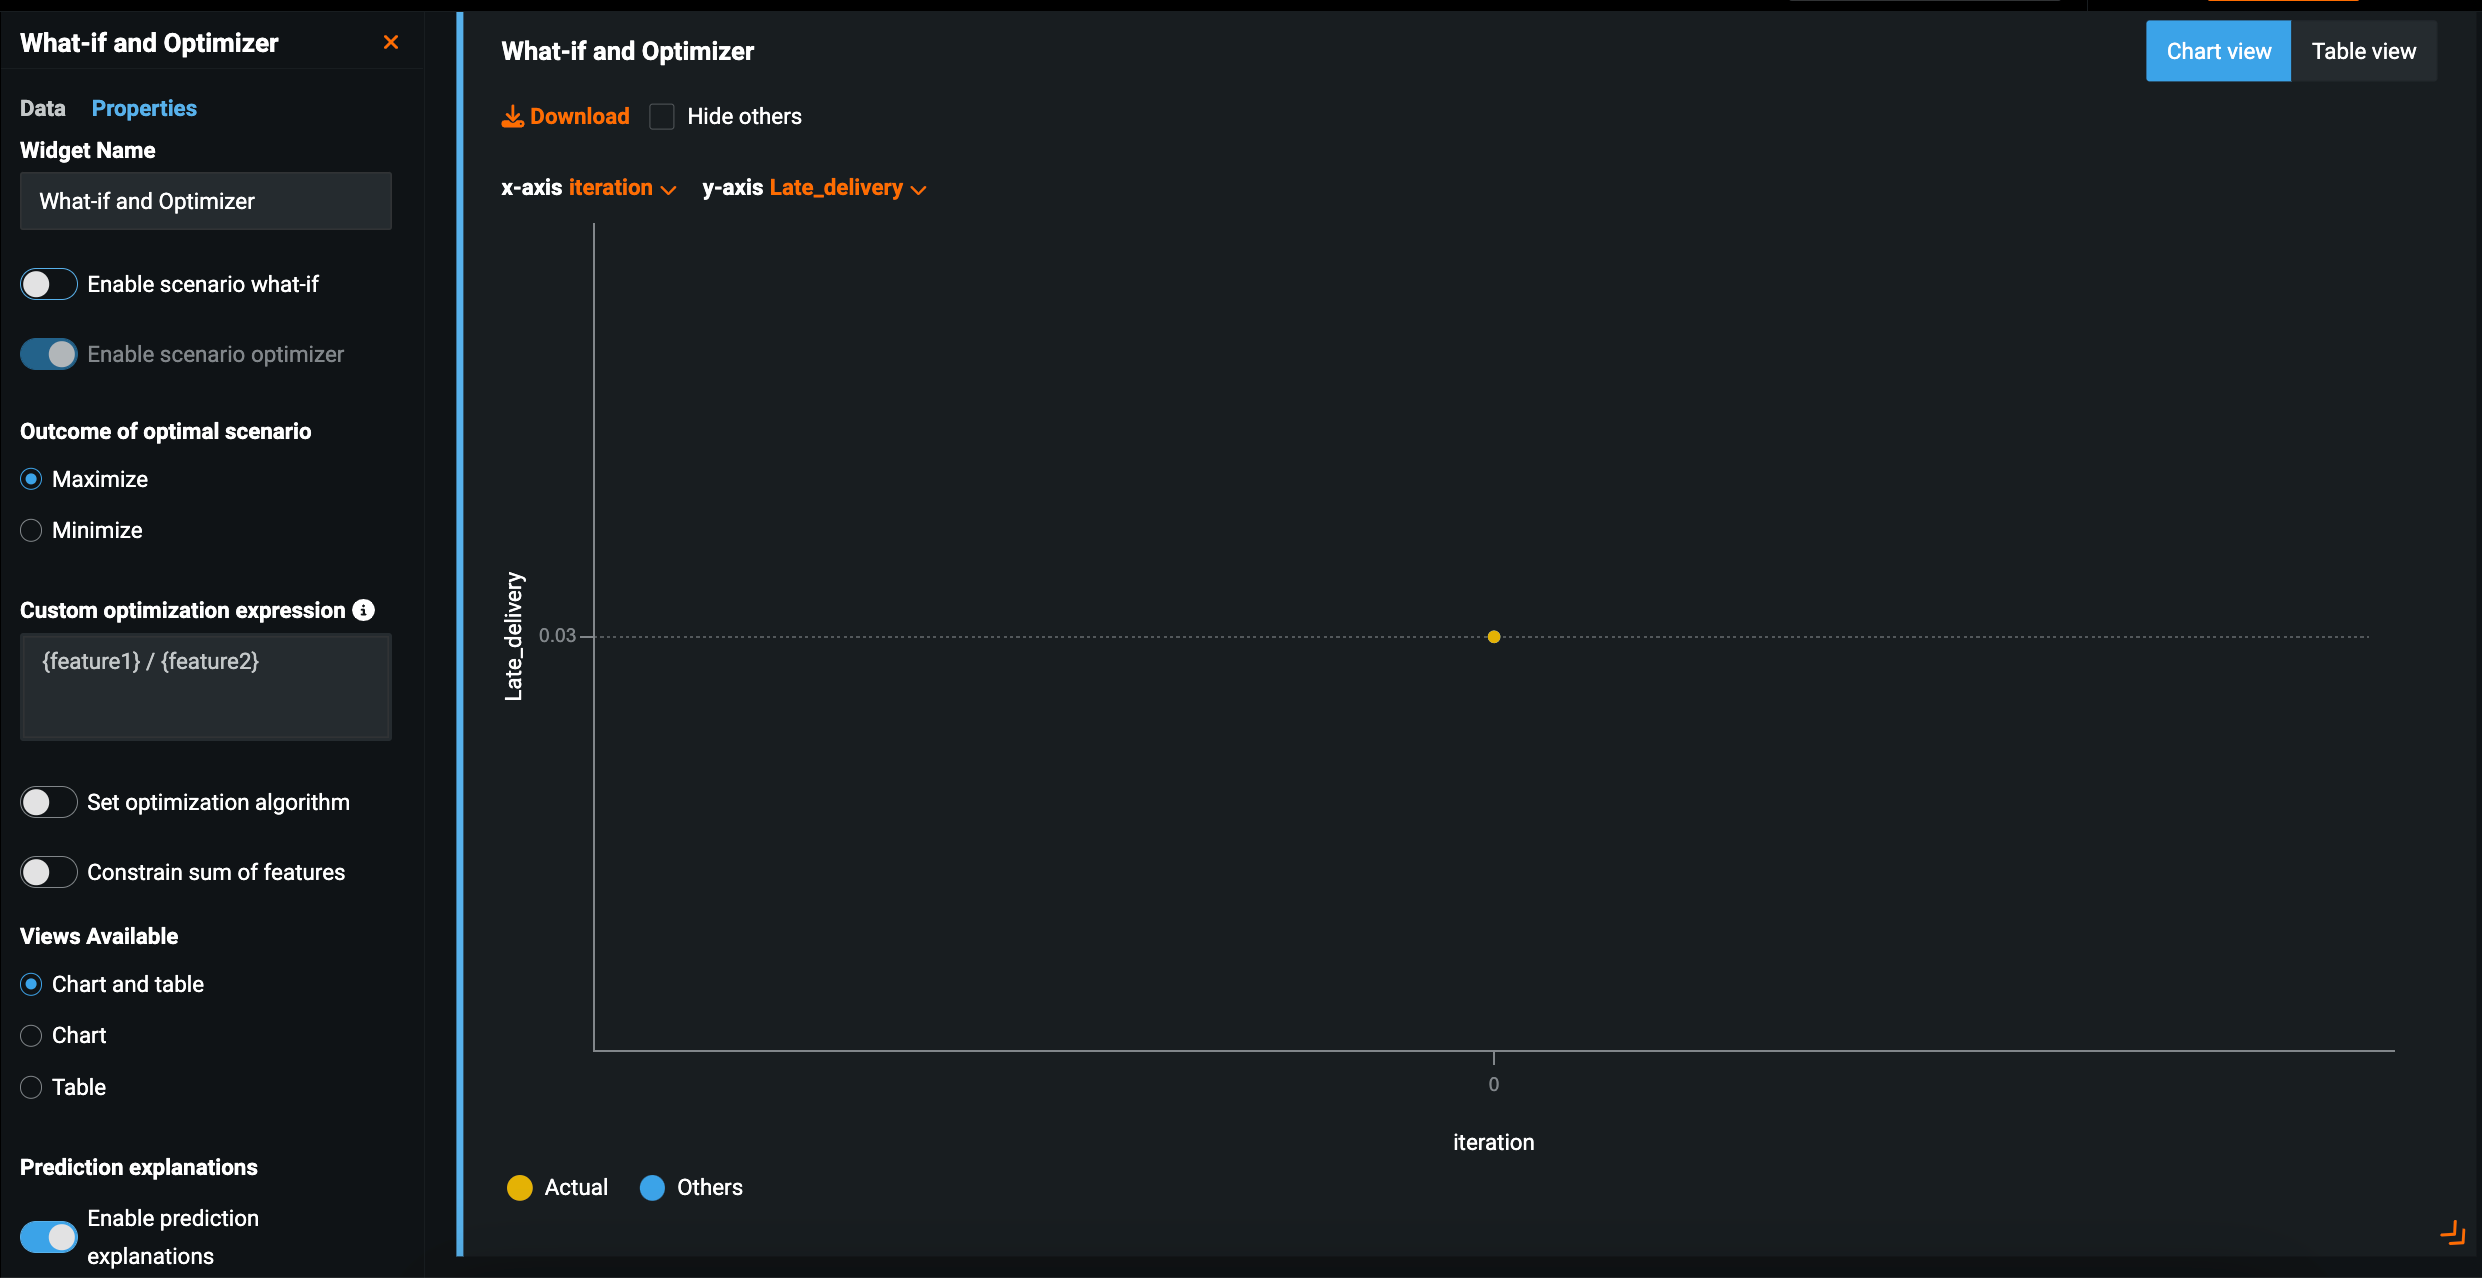This screenshot has width=2482, height=1278.
Task: Click the yellow data point on chart
Action: [x=1493, y=637]
